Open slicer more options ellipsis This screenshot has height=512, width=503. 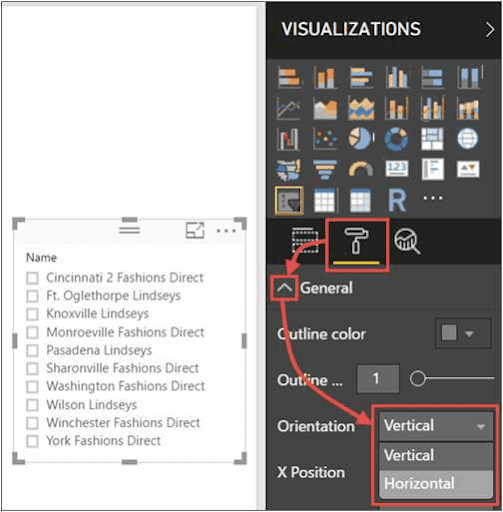[226, 231]
